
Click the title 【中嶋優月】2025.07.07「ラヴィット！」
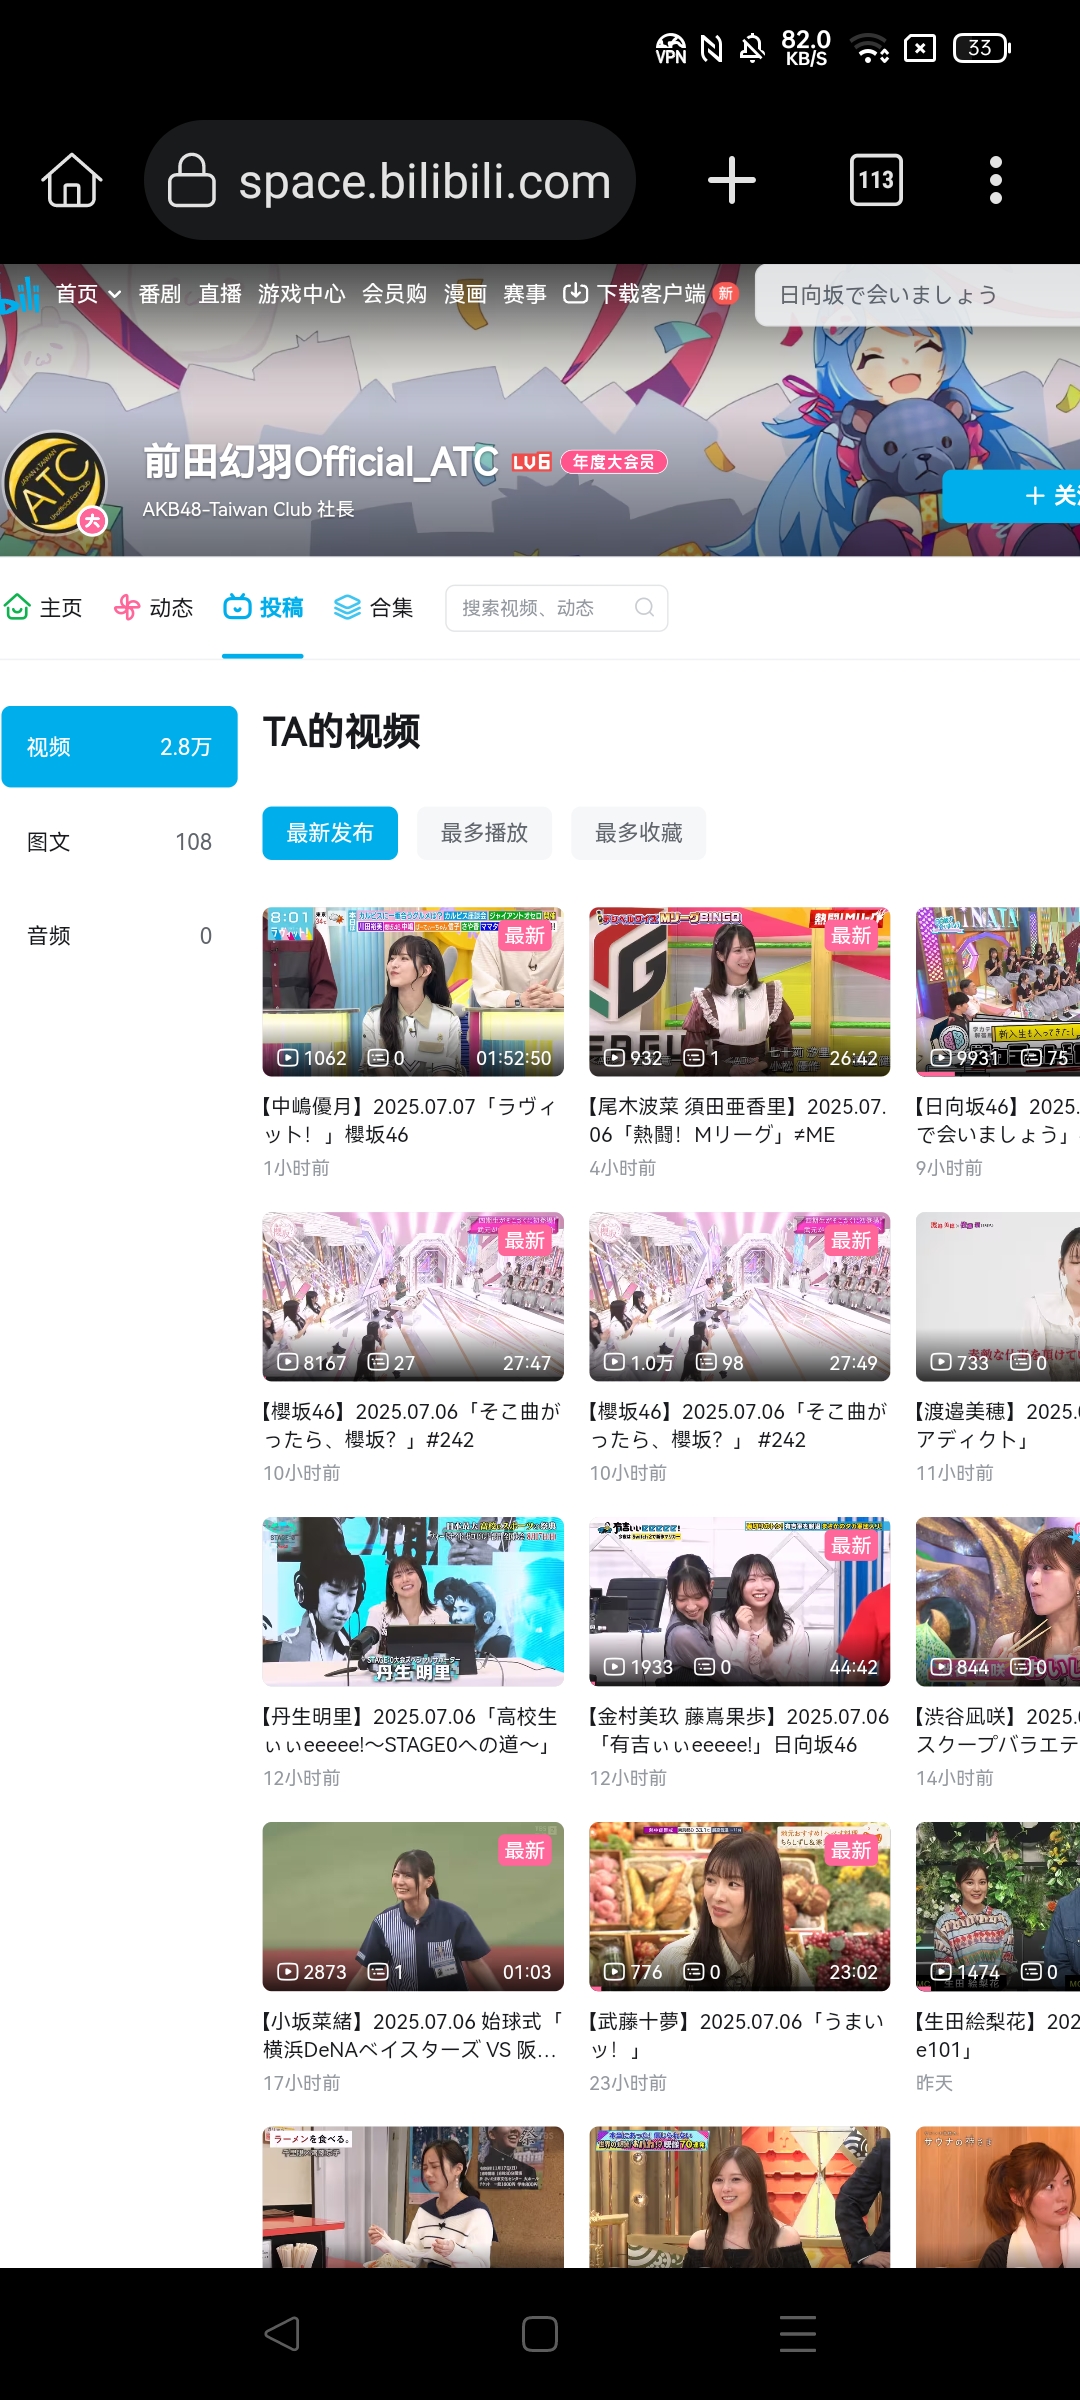coord(410,1120)
